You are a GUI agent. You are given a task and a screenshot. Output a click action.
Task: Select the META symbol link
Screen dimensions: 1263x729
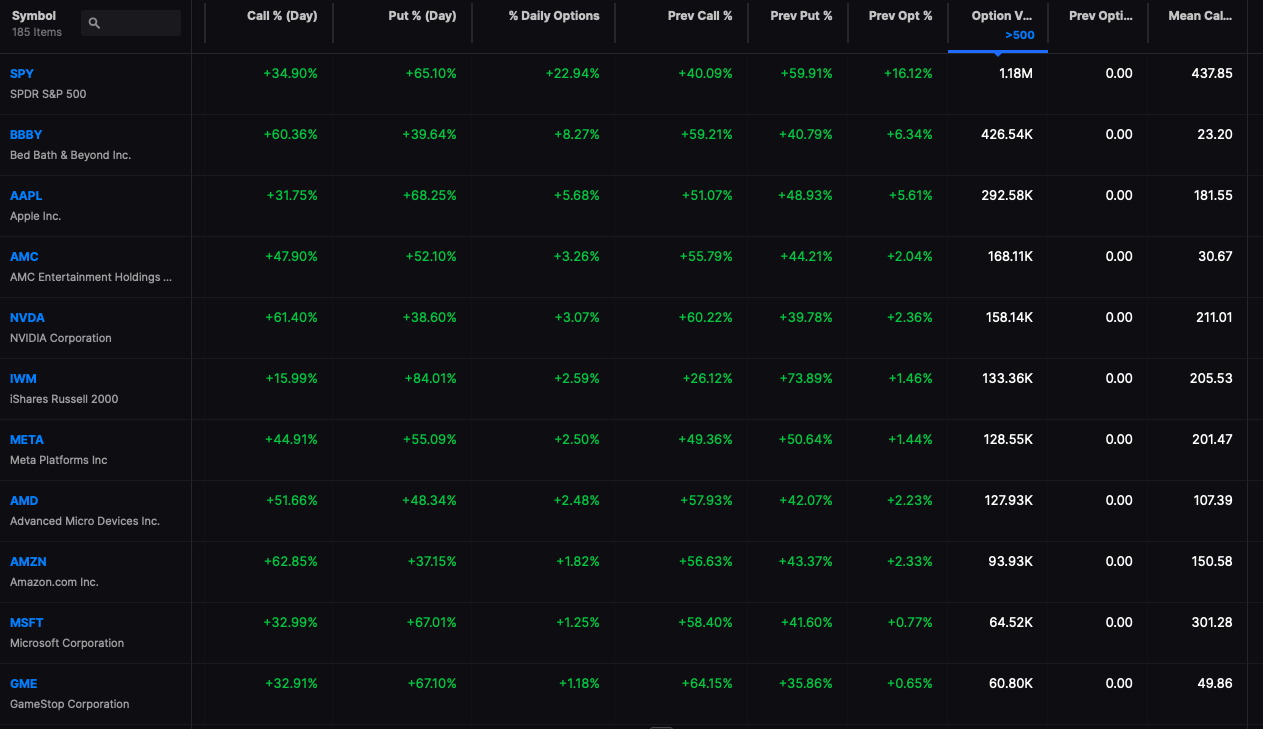coord(27,440)
